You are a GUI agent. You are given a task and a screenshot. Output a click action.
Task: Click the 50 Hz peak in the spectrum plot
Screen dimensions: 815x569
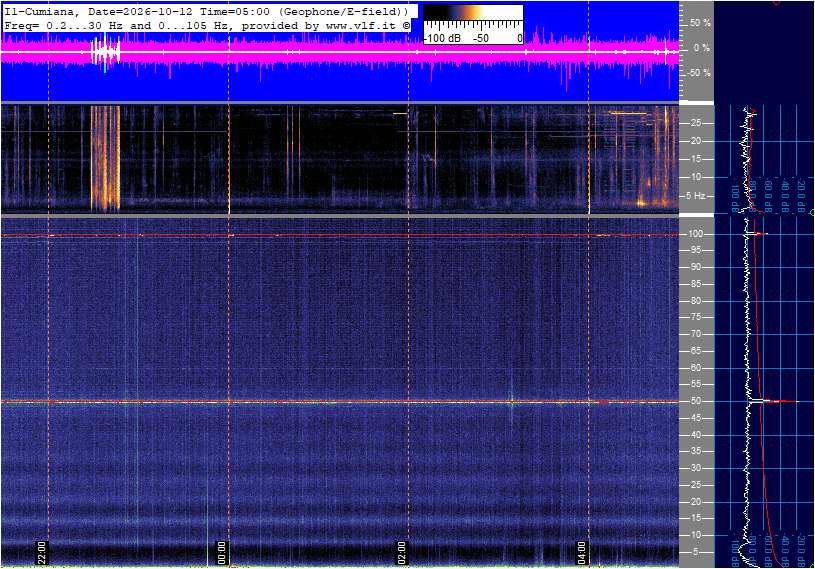click(774, 401)
